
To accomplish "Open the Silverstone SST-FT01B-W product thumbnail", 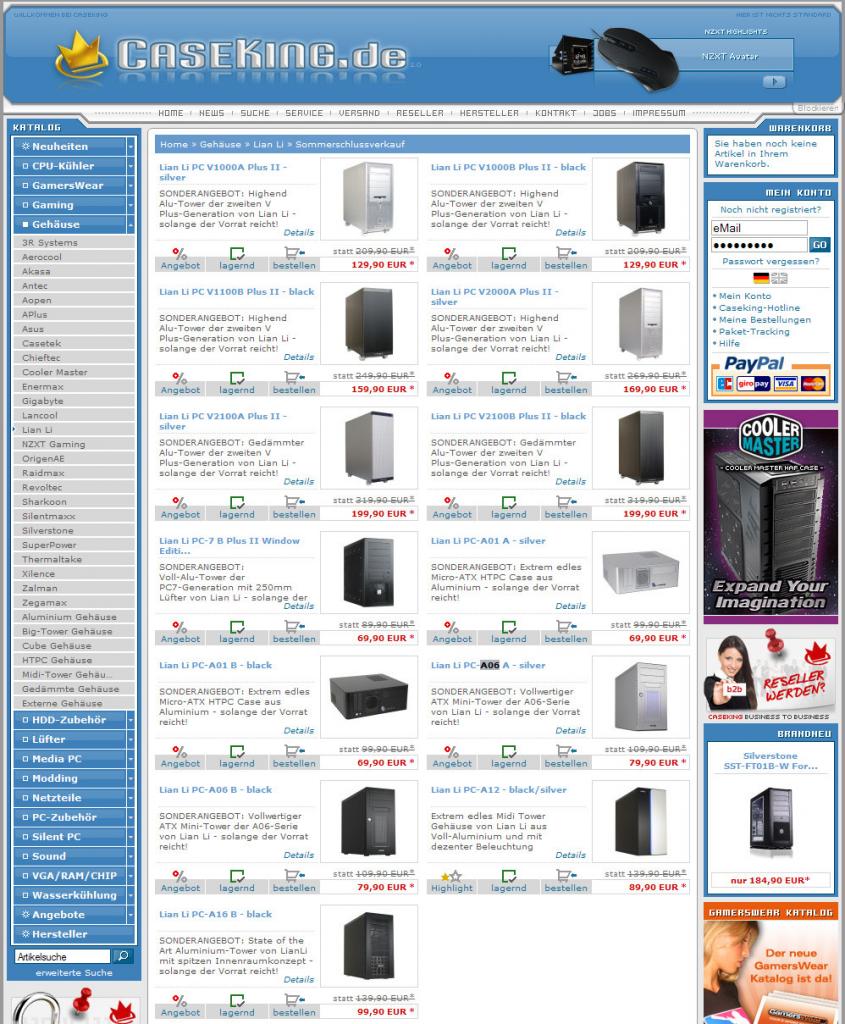I will [771, 822].
